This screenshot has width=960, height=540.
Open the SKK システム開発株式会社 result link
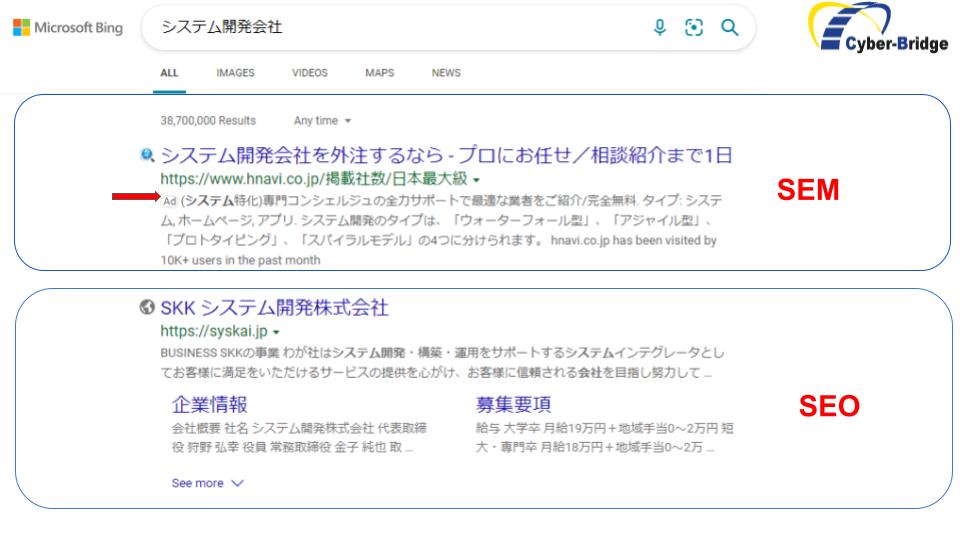click(274, 307)
